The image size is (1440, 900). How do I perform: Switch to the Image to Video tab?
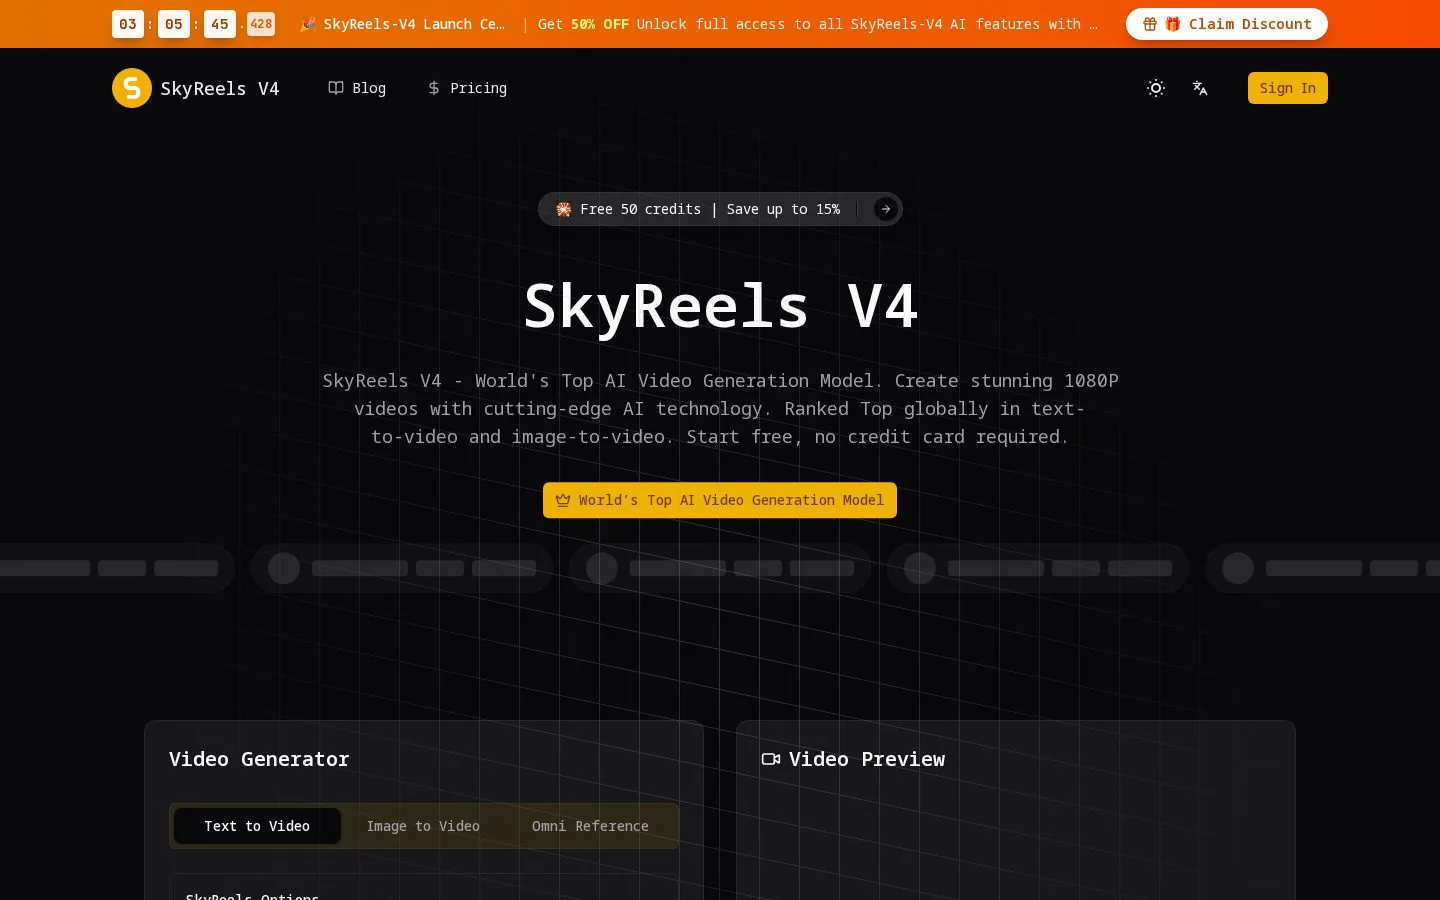[423, 826]
